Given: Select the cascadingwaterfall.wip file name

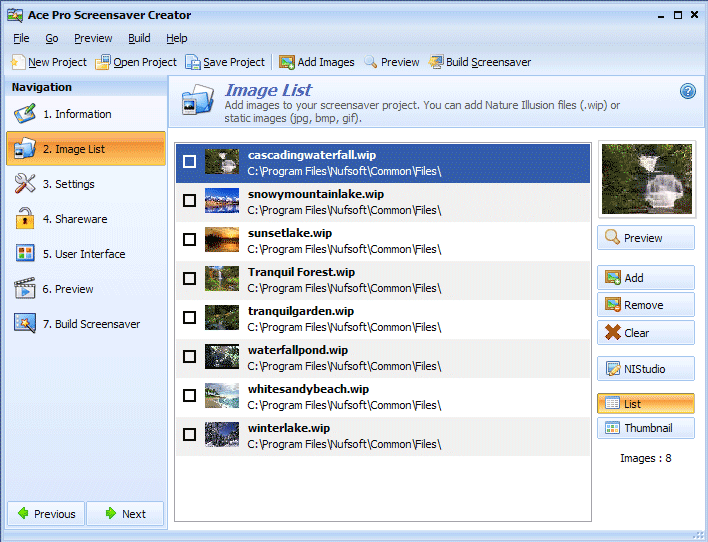Looking at the screenshot, I should [312, 155].
